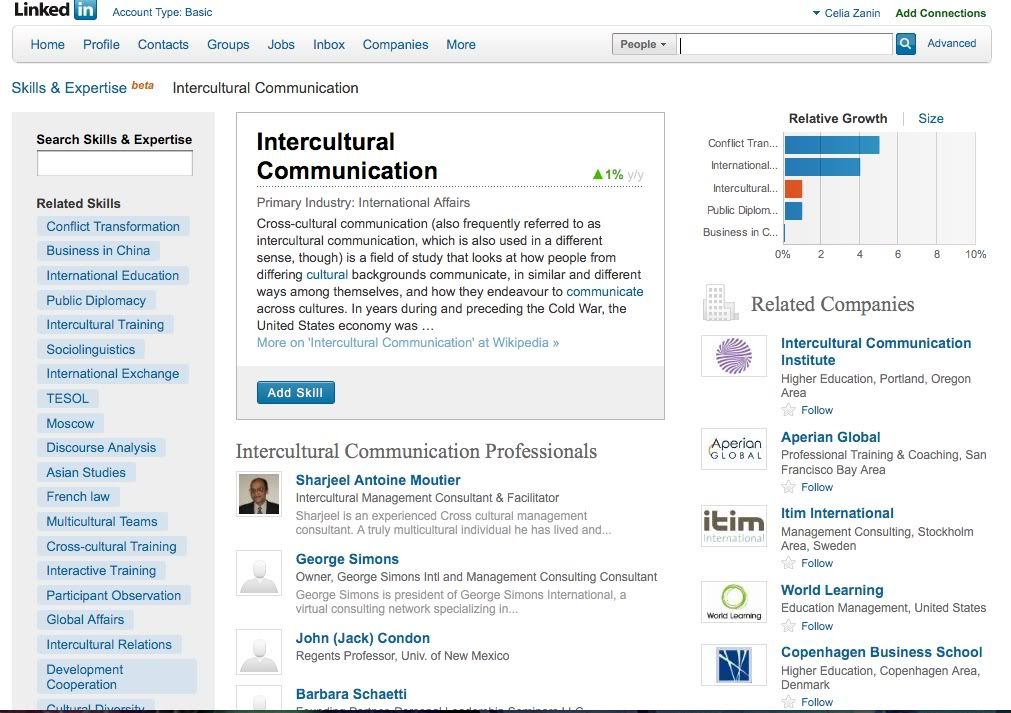Open the People search category dropdown
Image resolution: width=1011 pixels, height=713 pixels.
point(643,44)
